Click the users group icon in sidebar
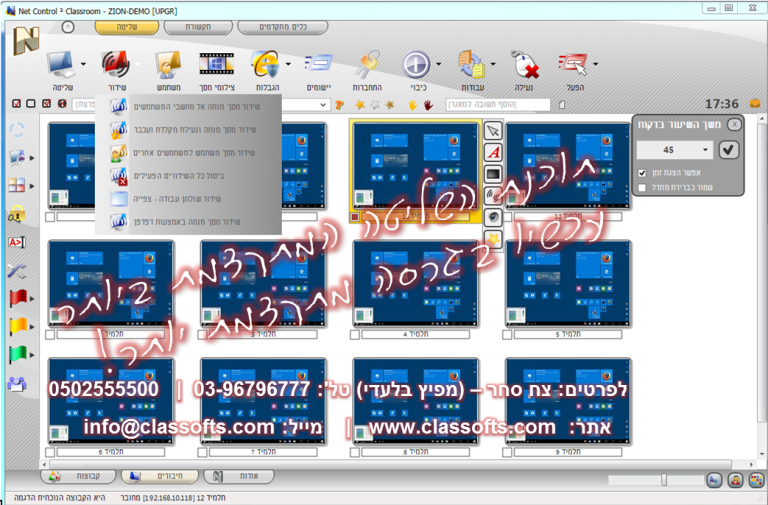Screen dimensions: 768x505 coord(17,384)
